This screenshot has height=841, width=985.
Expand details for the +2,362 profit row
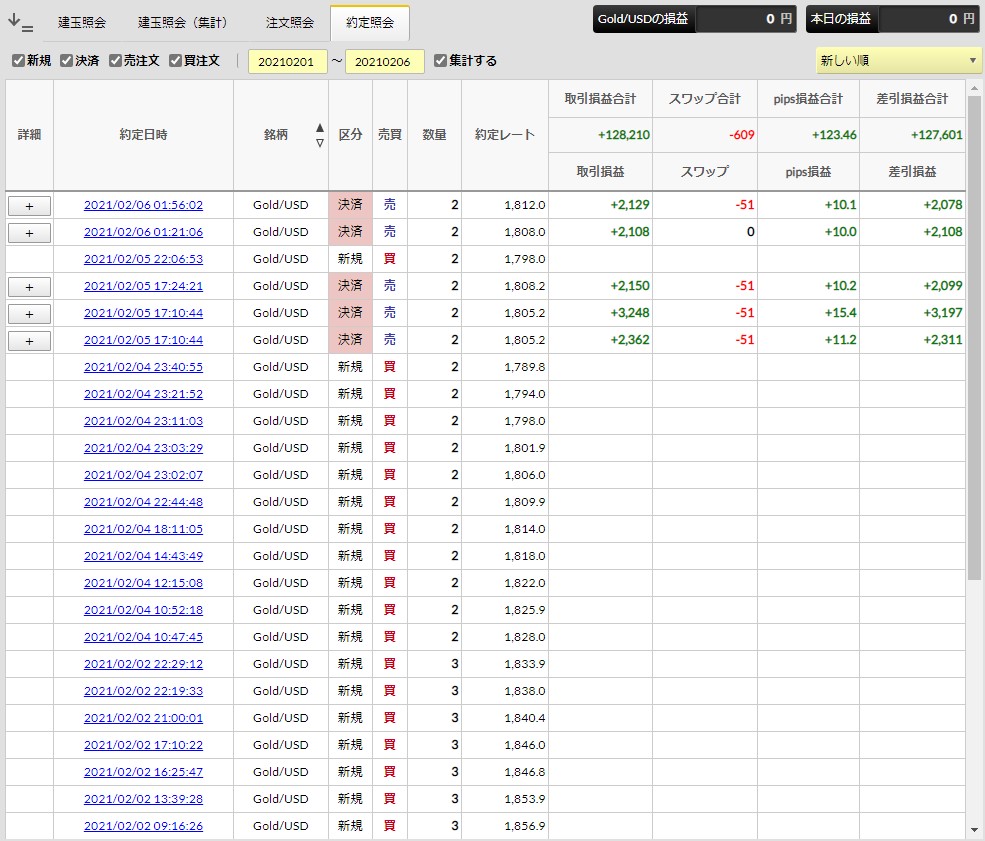pos(30,341)
